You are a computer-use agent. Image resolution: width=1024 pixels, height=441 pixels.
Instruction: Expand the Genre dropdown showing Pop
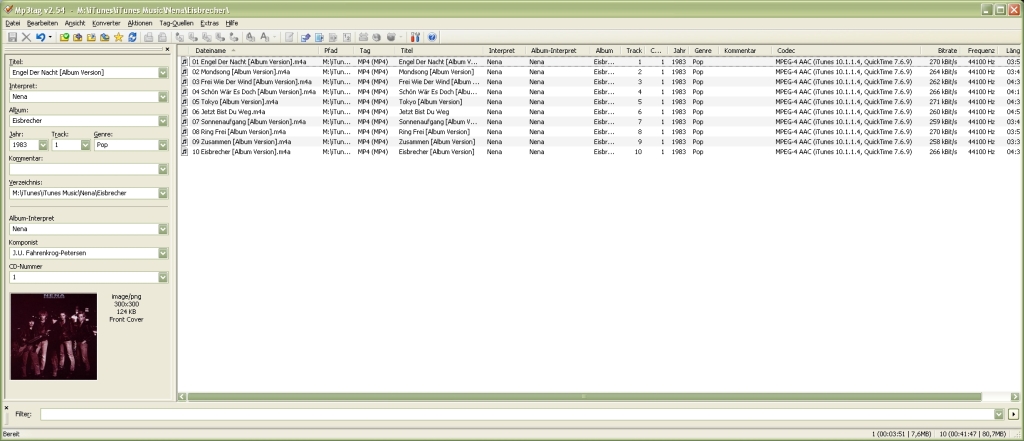coord(162,145)
